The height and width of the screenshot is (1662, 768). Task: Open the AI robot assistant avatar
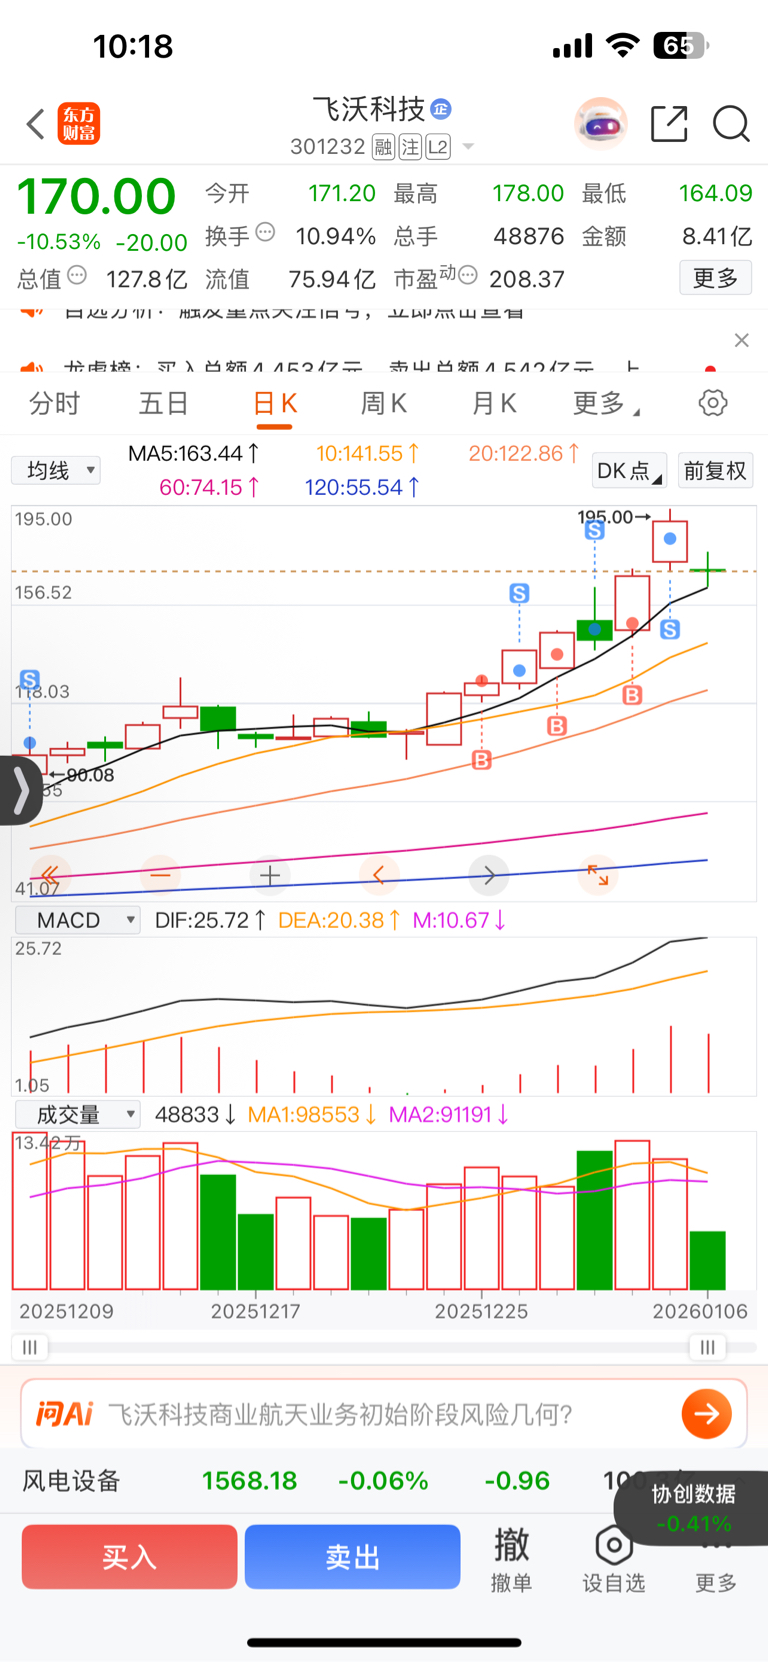601,124
